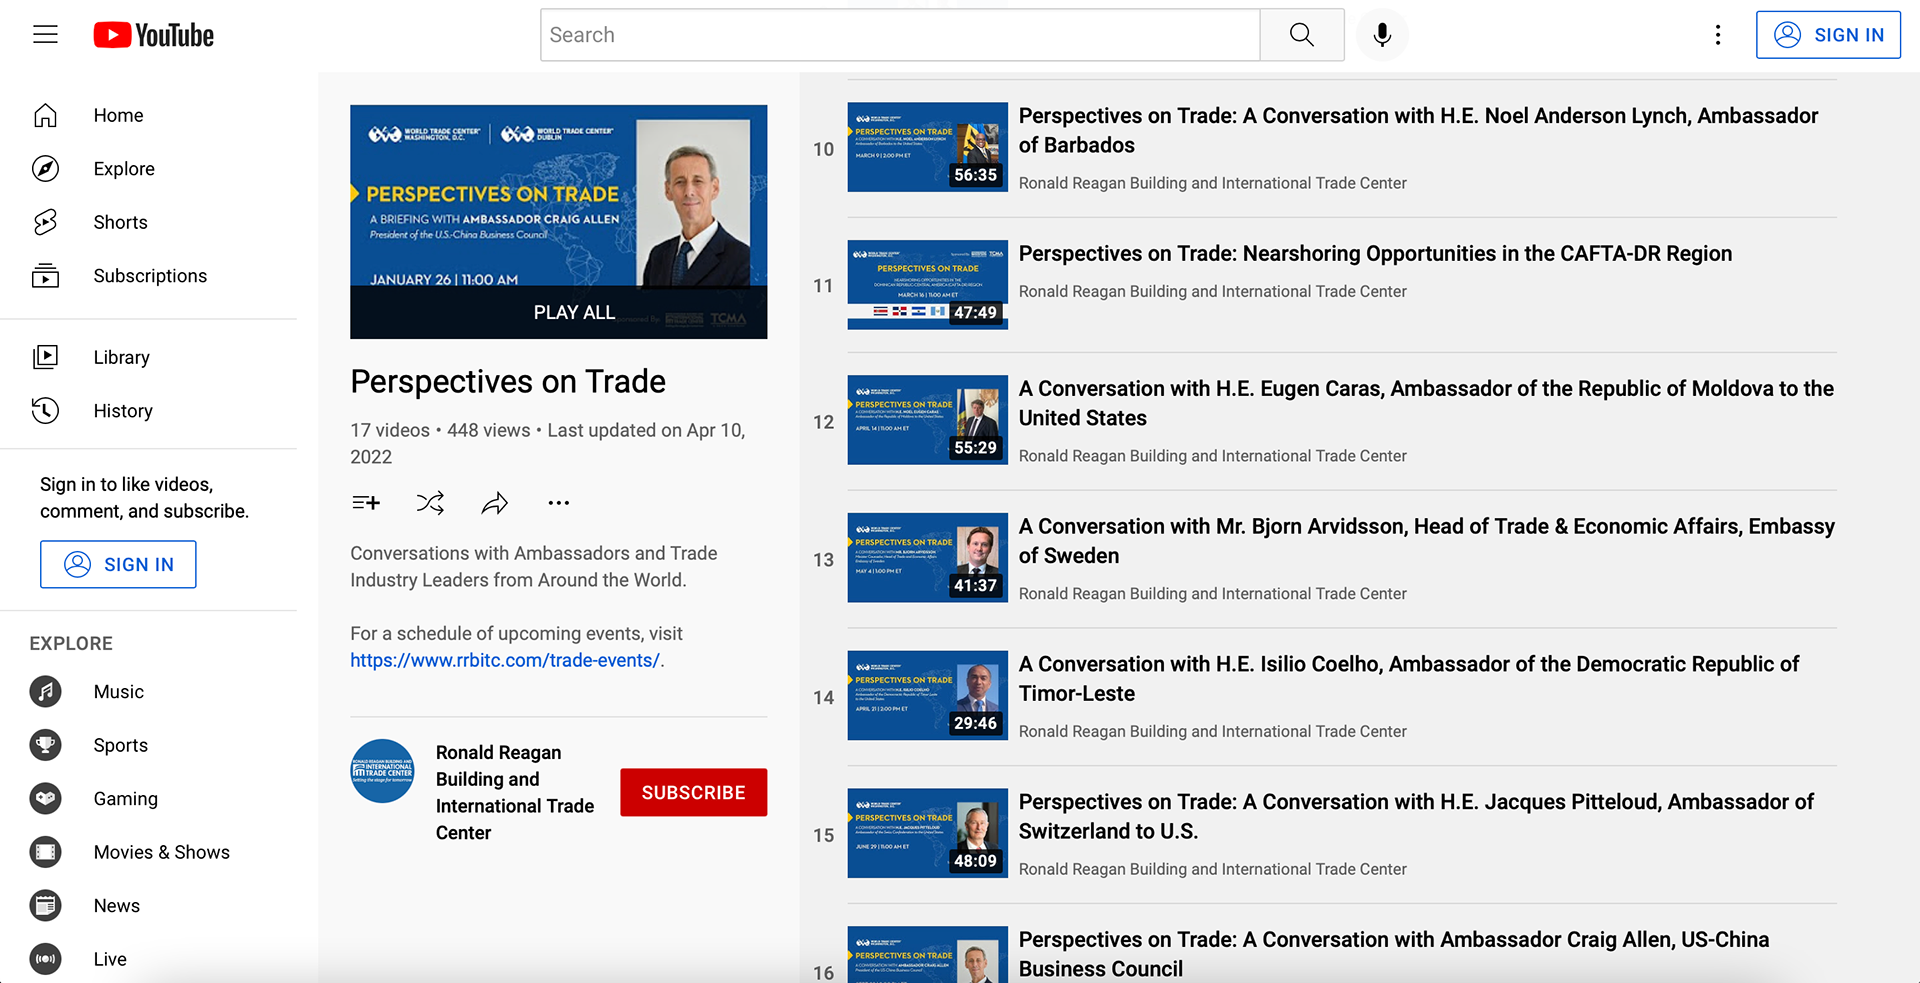
Task: Click the Music note icon
Action: (x=45, y=691)
